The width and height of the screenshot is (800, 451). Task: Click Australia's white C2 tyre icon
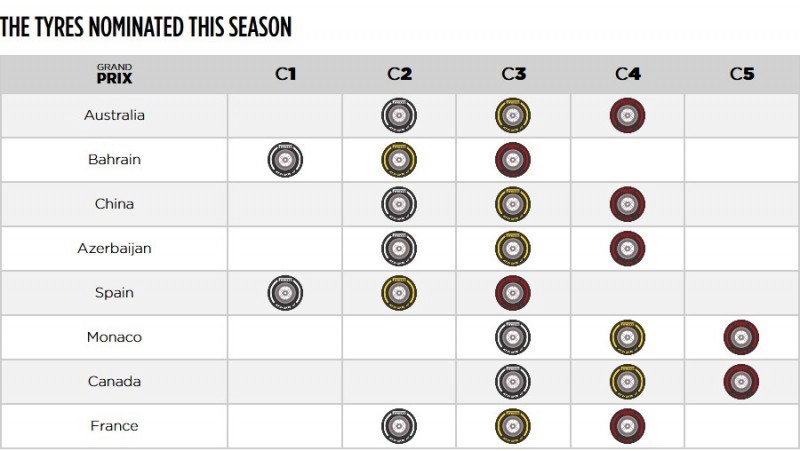[x=399, y=116]
